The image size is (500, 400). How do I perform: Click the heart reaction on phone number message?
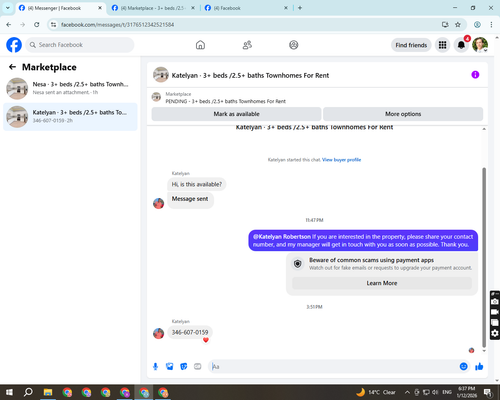click(206, 340)
